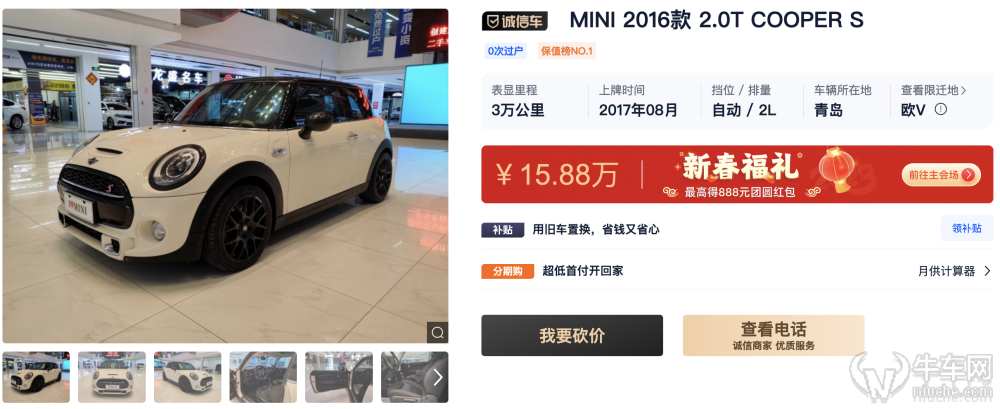Click the arrow icon on 前往主会场
1000x409 pixels.
click(969, 174)
